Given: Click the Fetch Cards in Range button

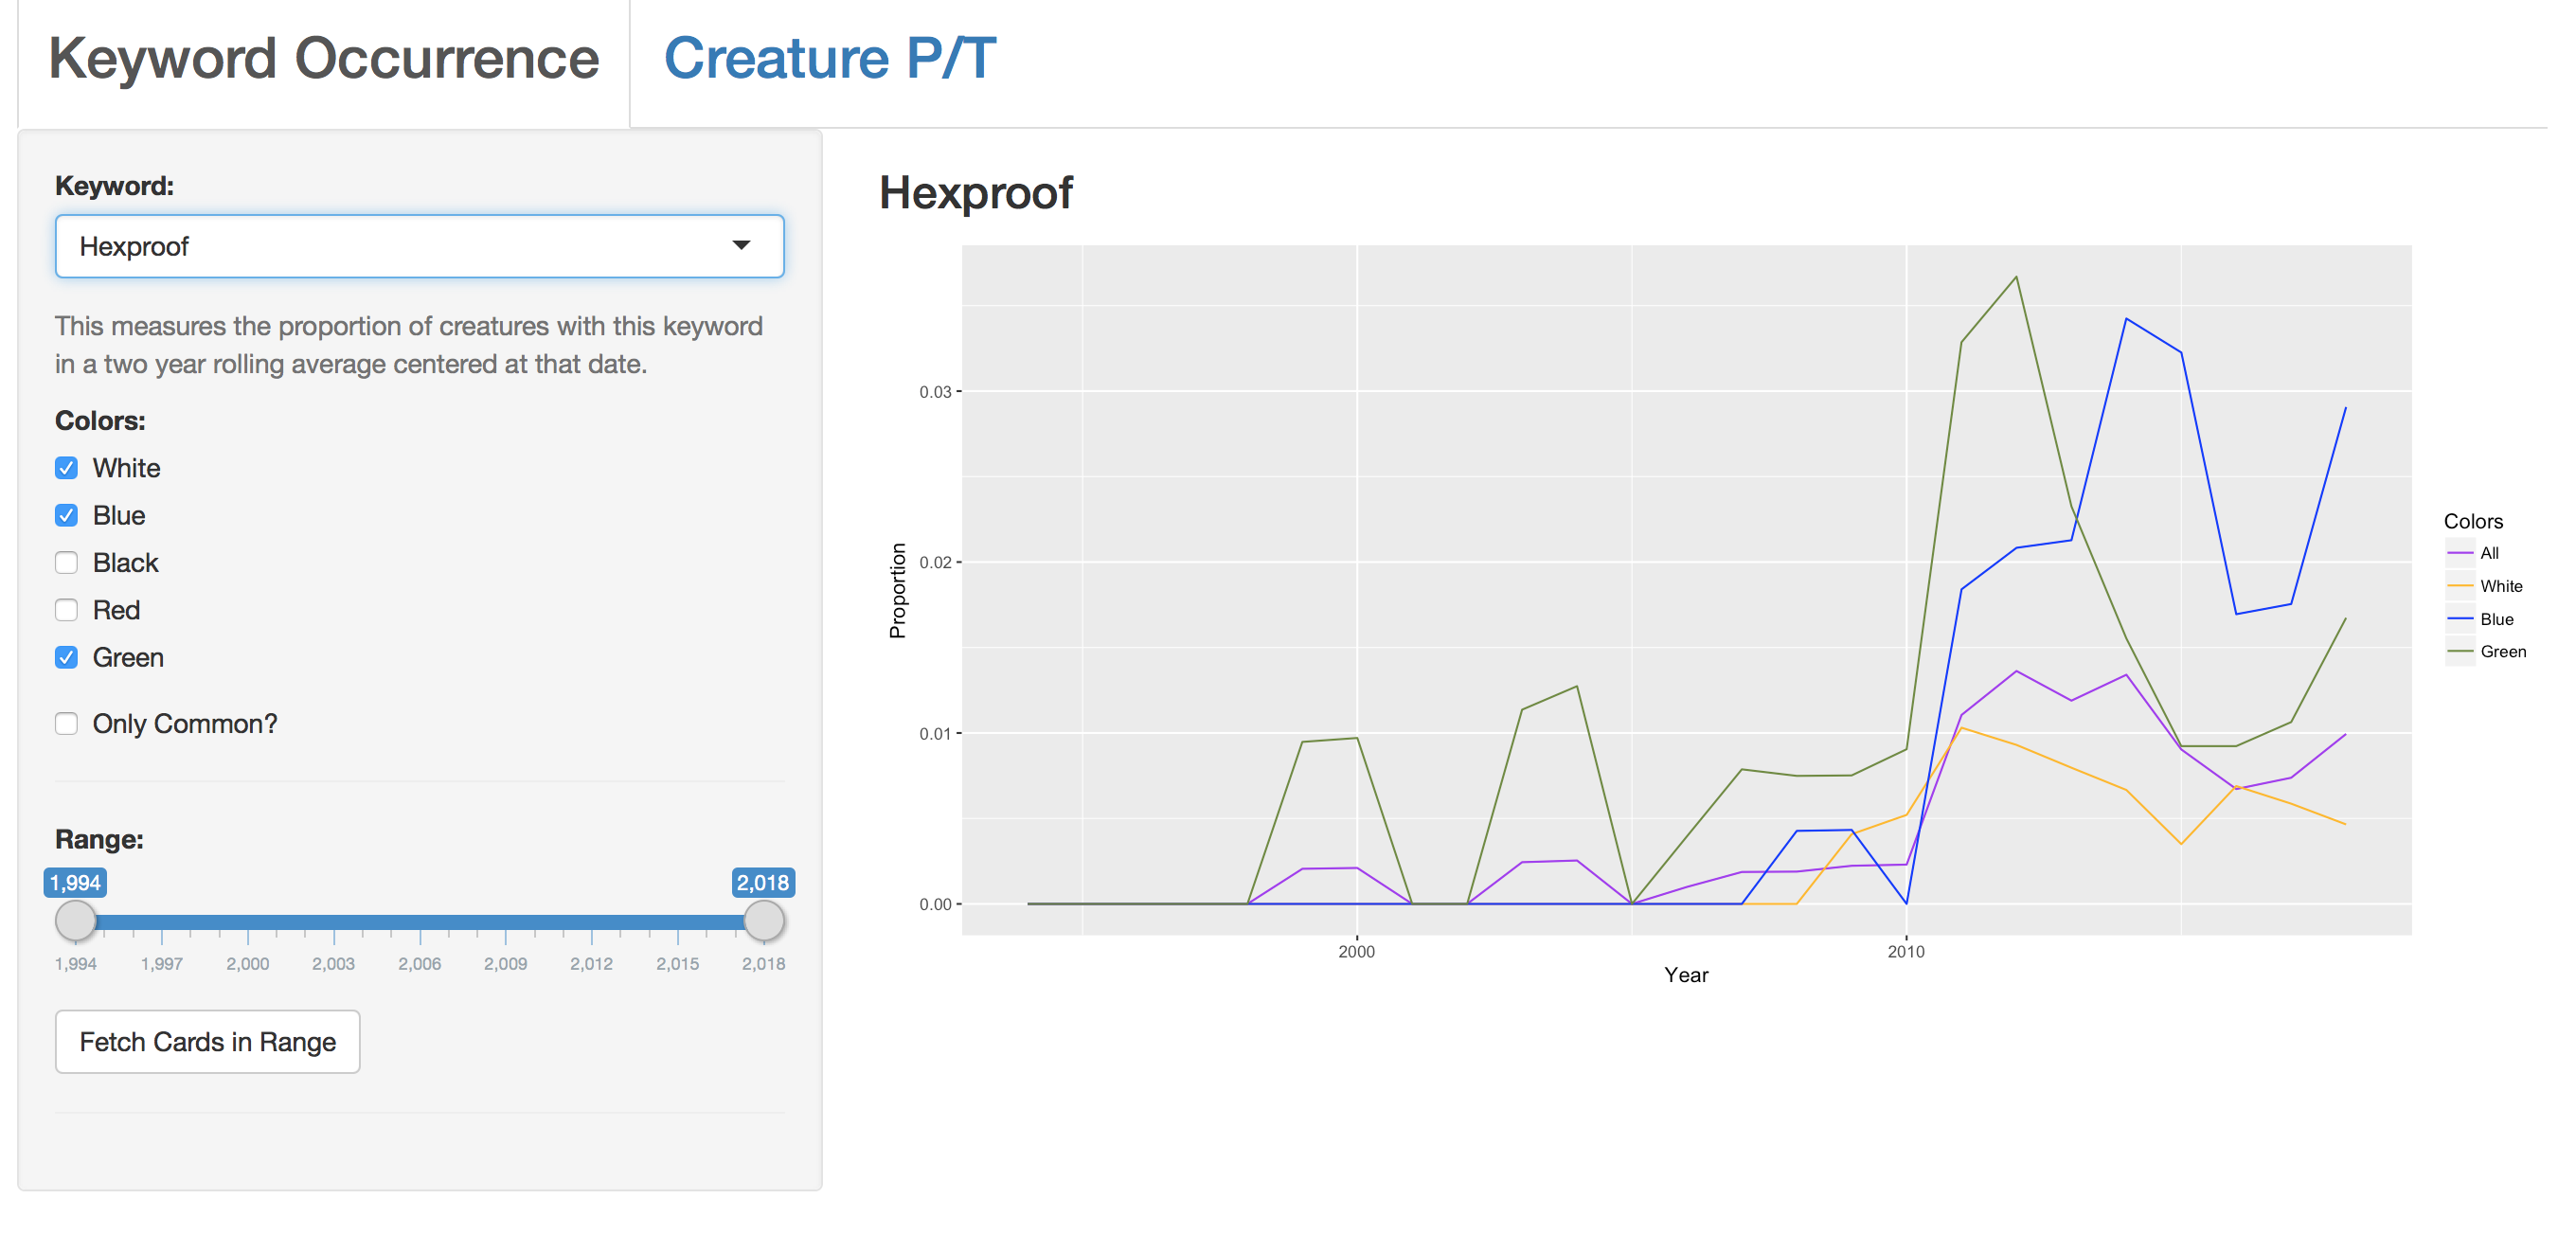Looking at the screenshot, I should pyautogui.click(x=208, y=1042).
